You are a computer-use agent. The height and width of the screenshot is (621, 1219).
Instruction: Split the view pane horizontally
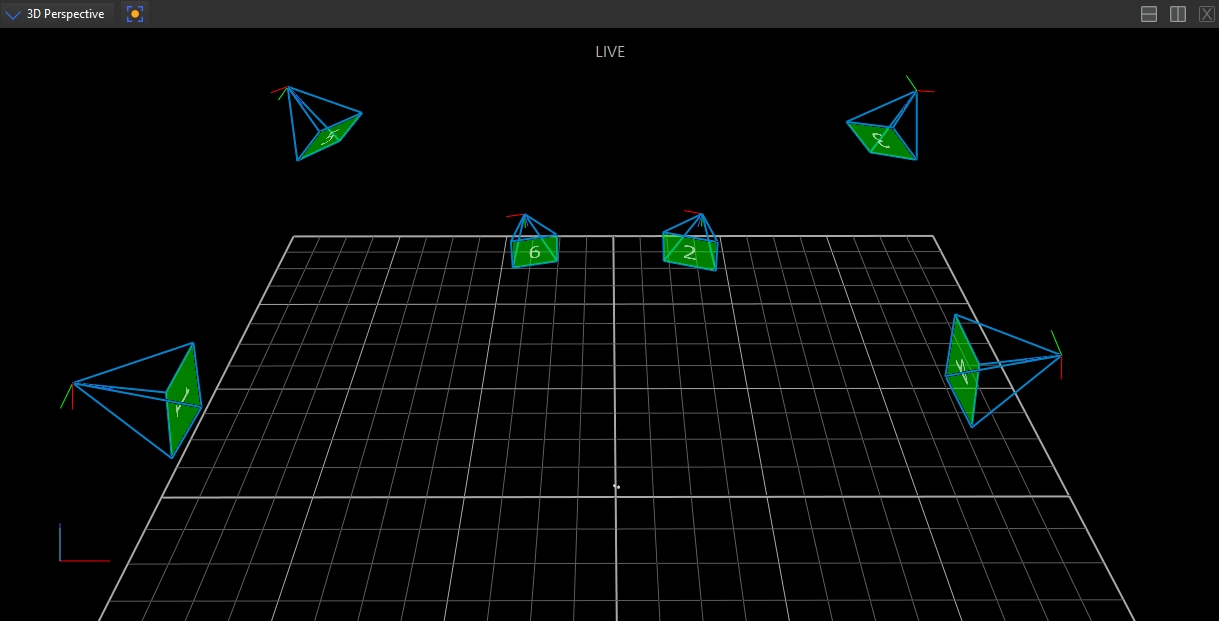pos(1149,14)
